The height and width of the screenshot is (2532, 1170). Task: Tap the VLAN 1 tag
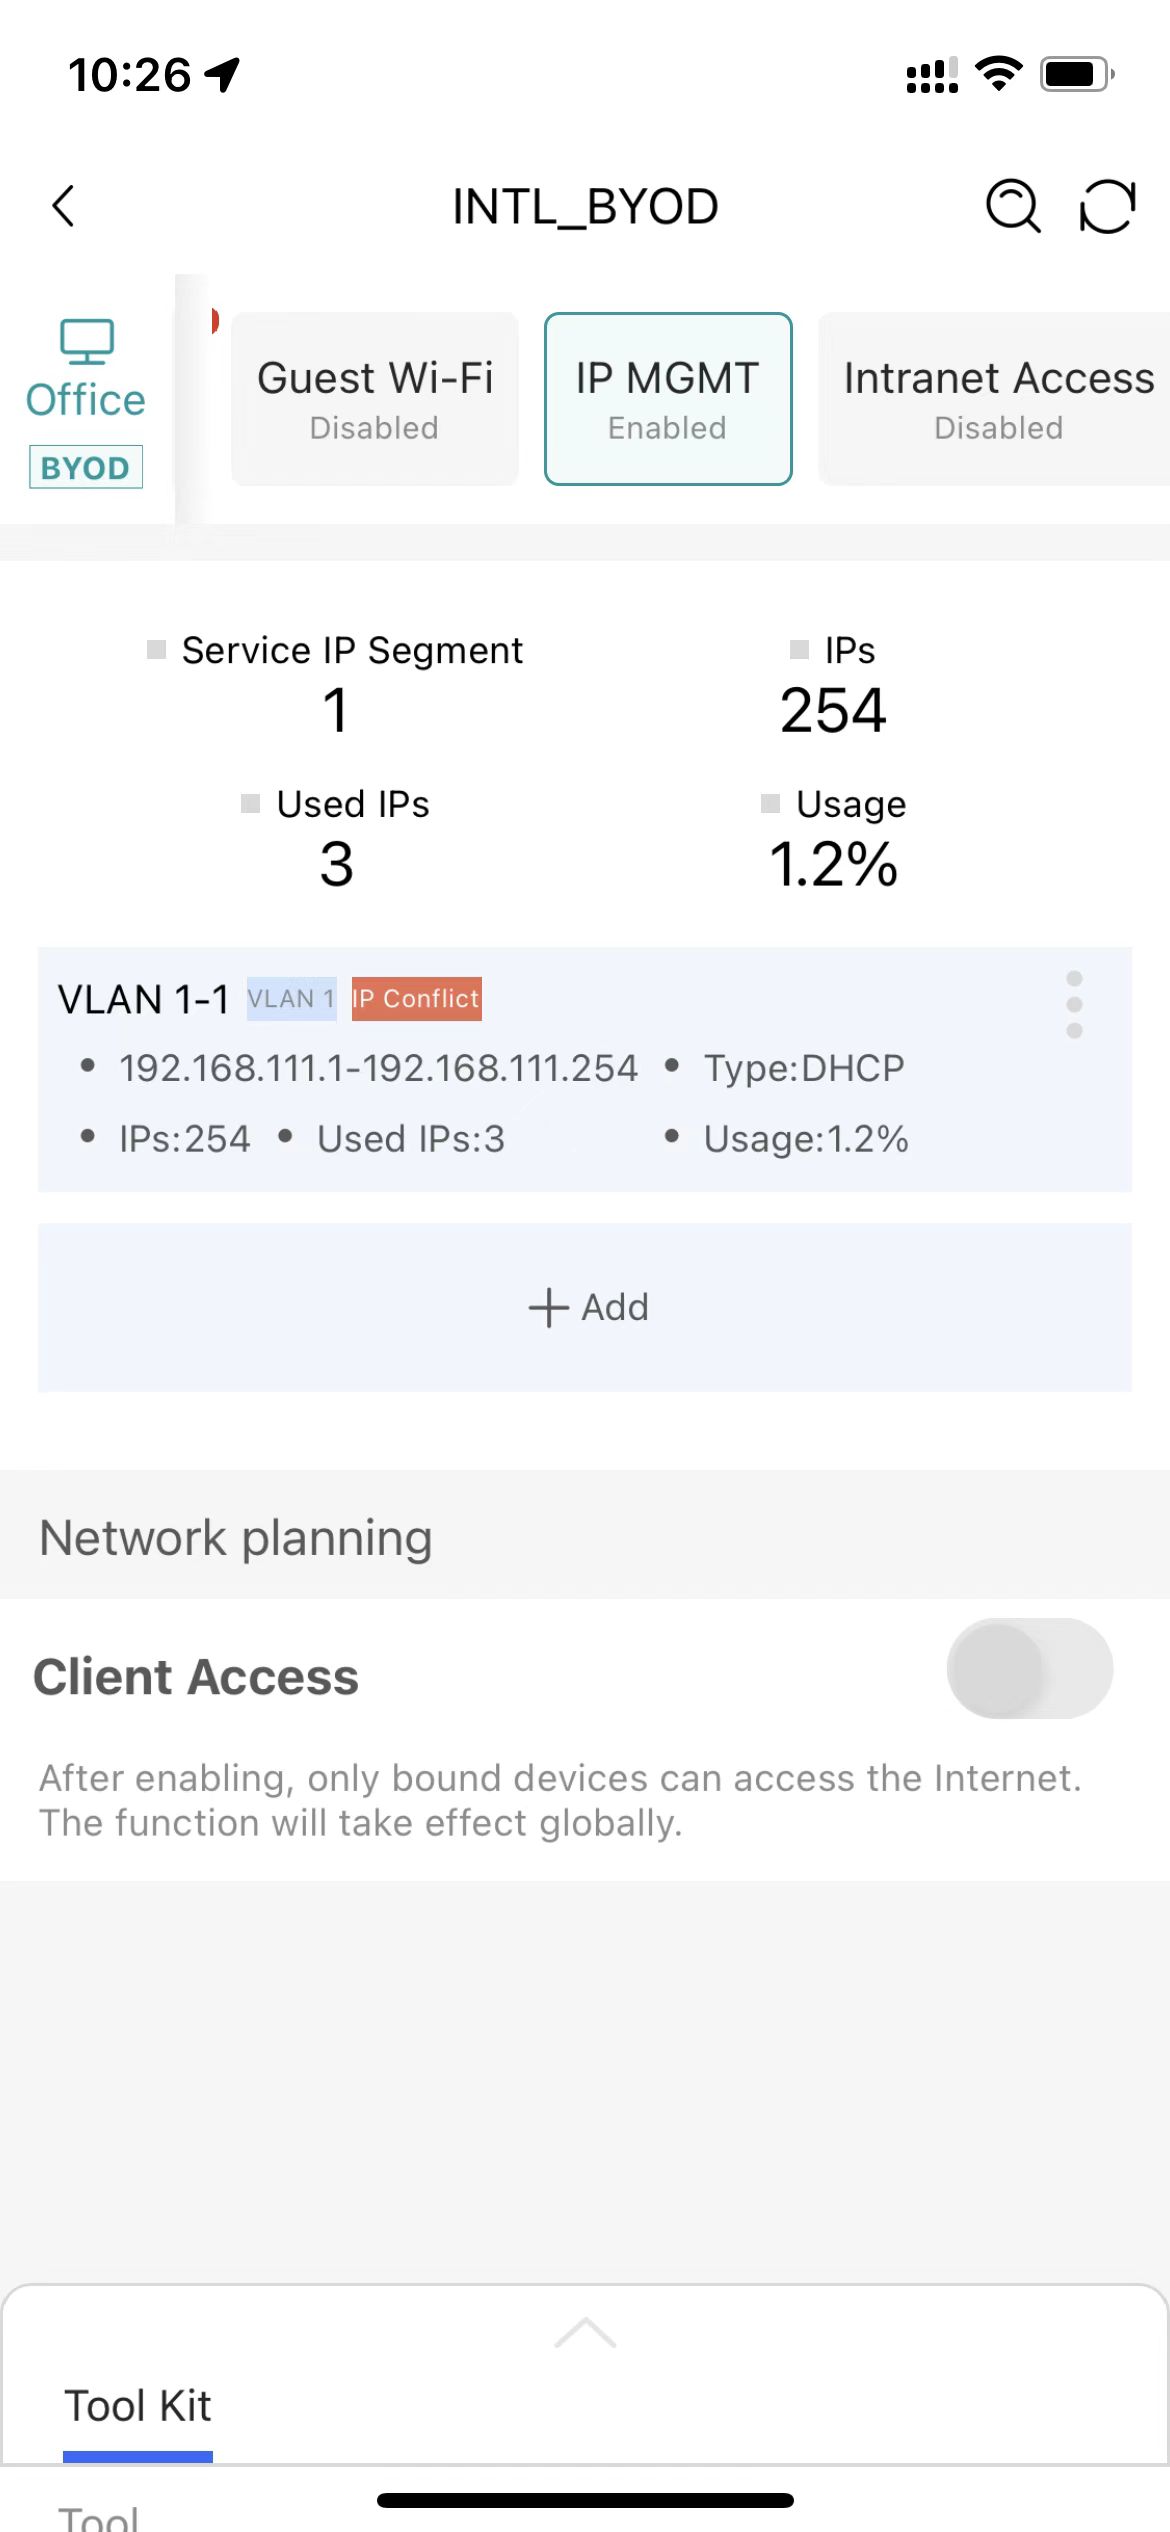pos(291,998)
